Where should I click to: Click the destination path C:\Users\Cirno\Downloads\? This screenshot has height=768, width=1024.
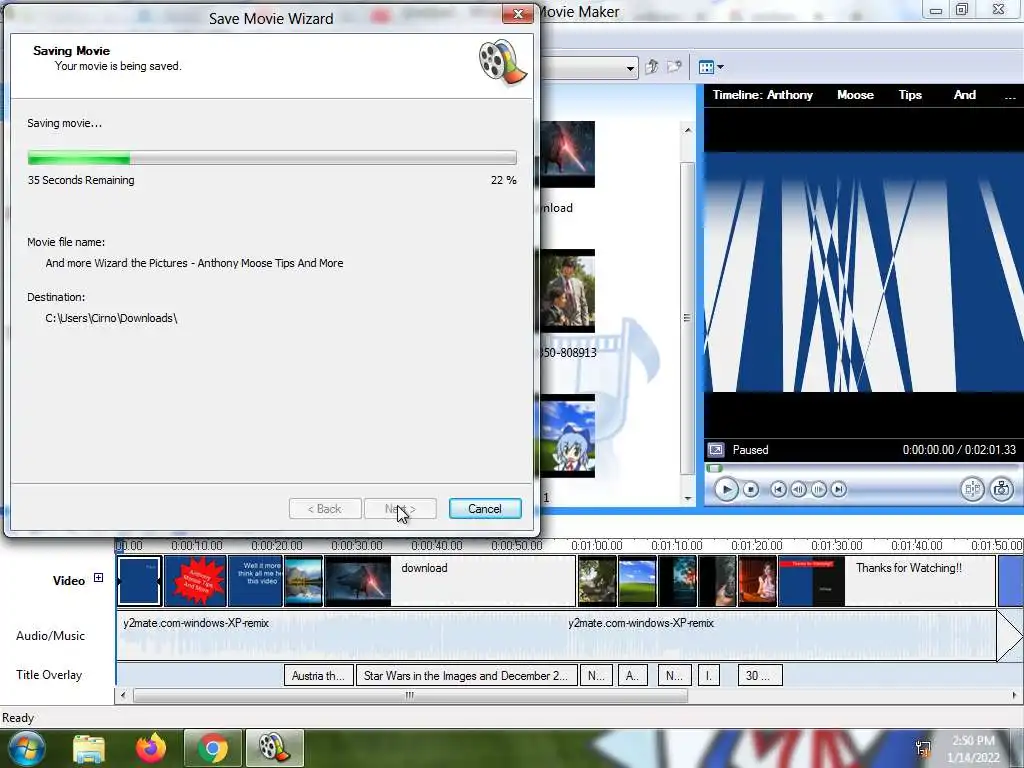click(112, 318)
